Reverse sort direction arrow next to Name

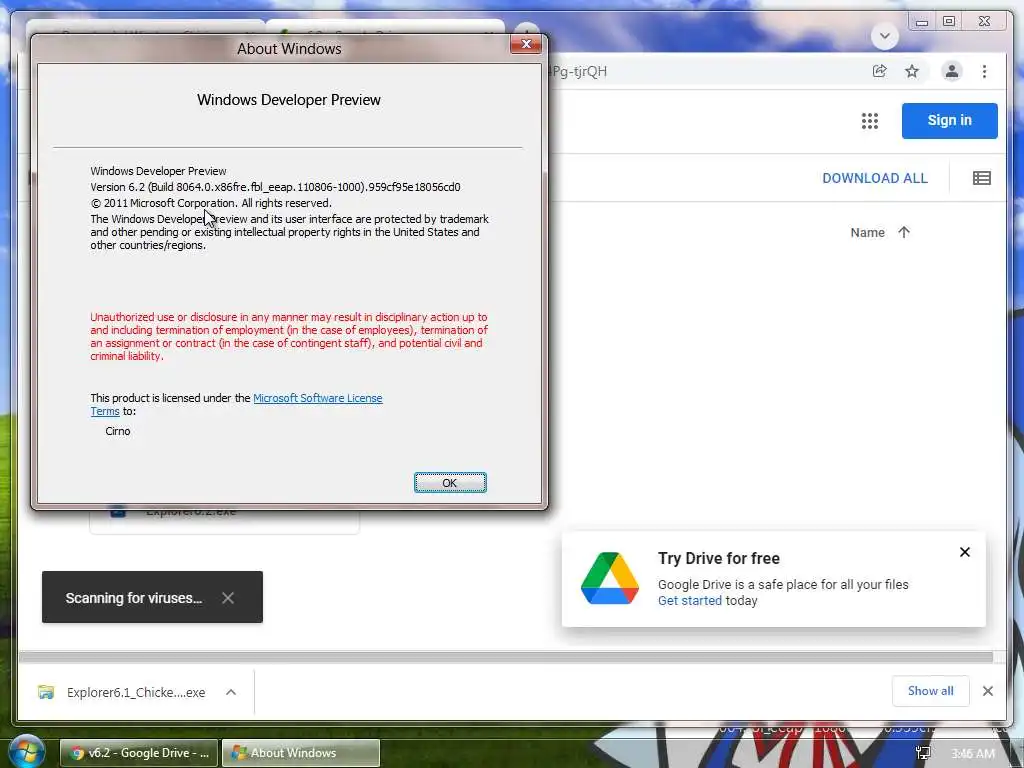point(904,232)
